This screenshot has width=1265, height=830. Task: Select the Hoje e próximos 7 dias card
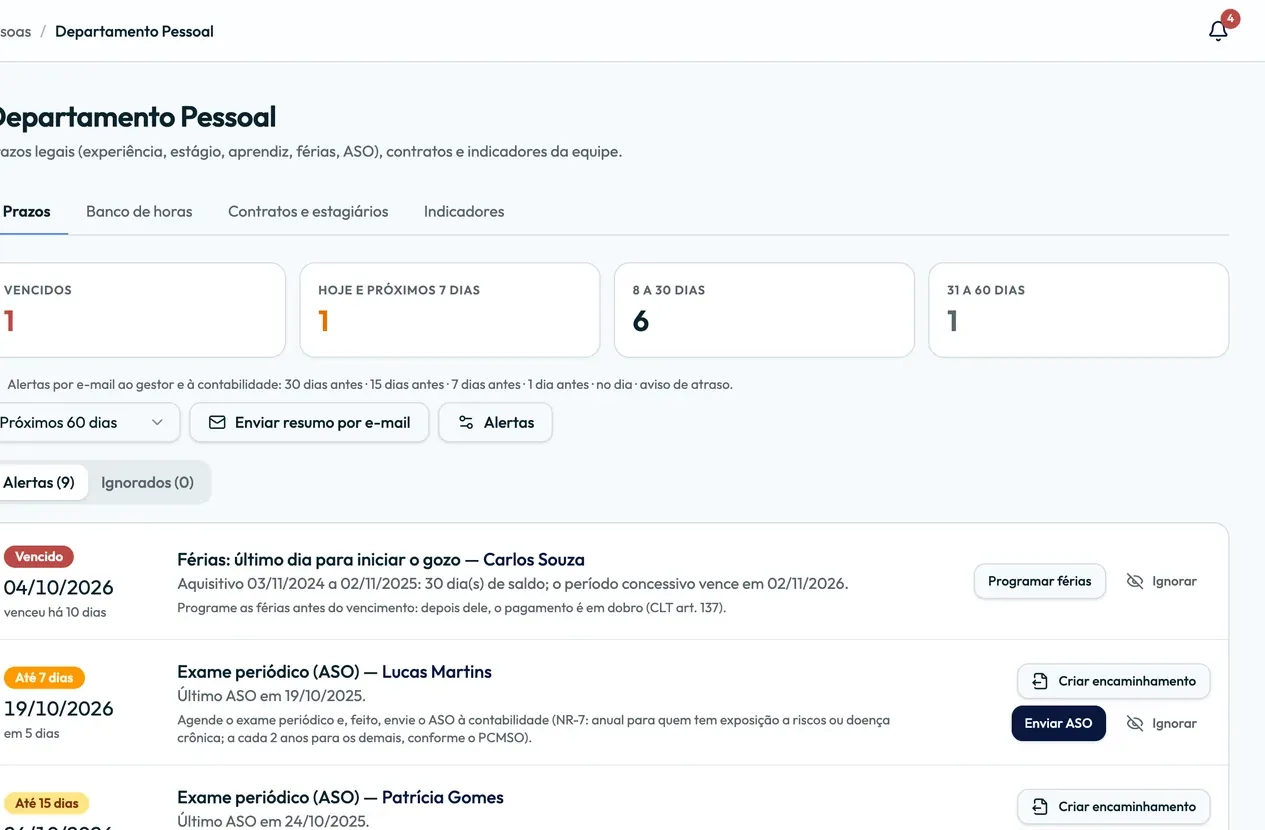(x=450, y=310)
